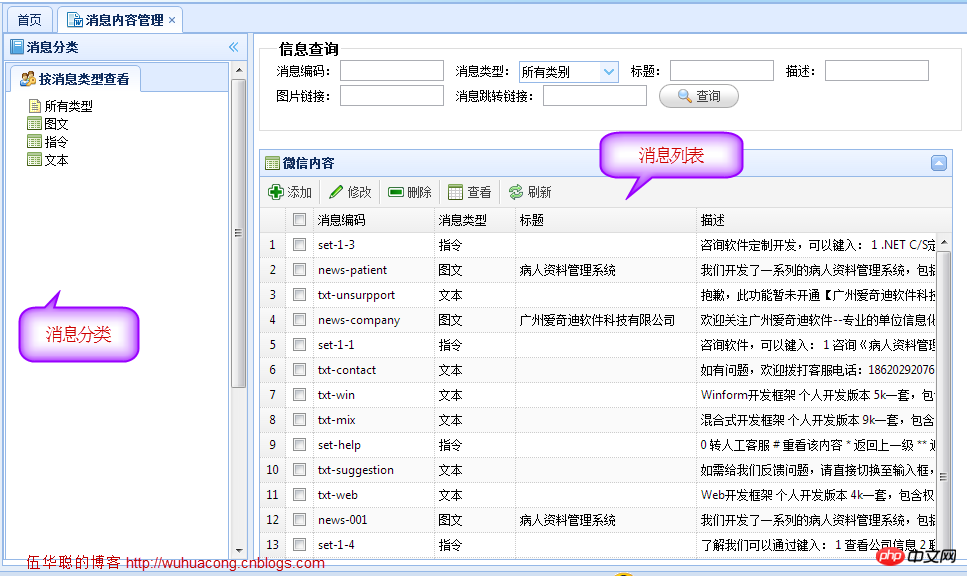Switch to the 首页 tab
Viewport: 967px width, 576px height.
28,17
